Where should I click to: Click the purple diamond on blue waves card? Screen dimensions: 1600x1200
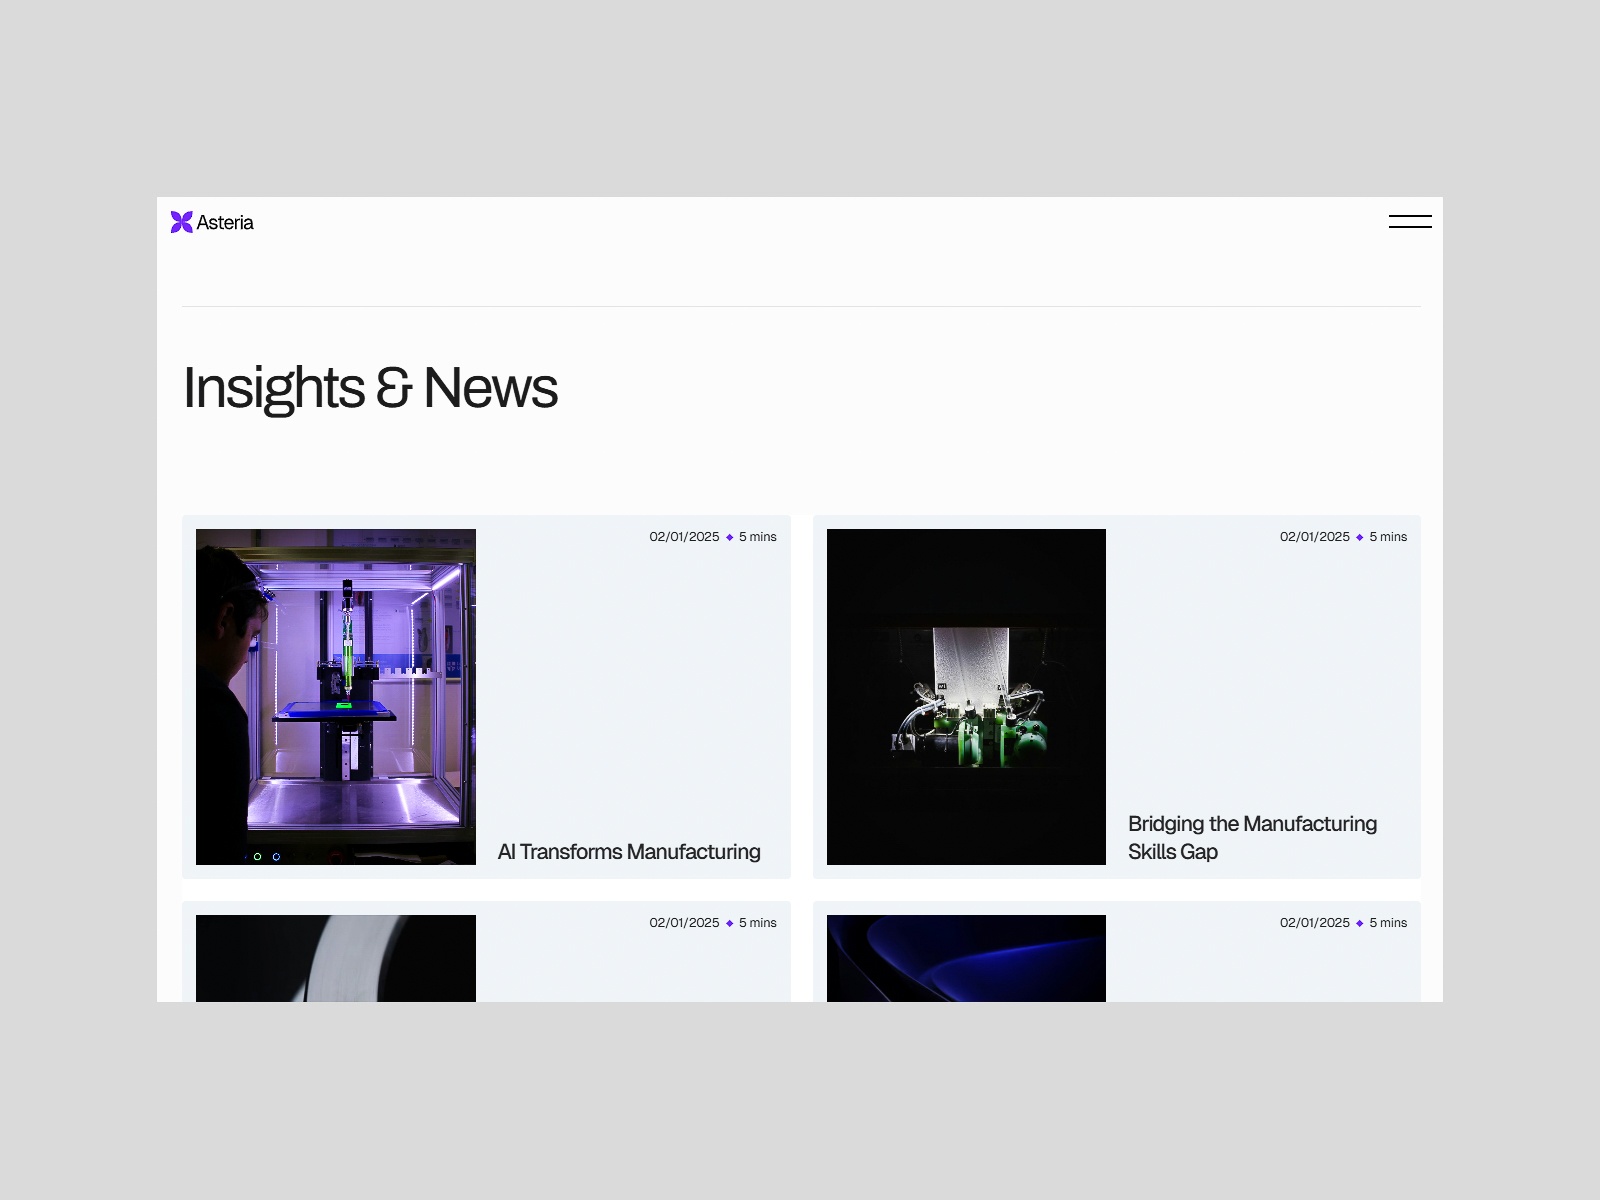tap(1360, 924)
